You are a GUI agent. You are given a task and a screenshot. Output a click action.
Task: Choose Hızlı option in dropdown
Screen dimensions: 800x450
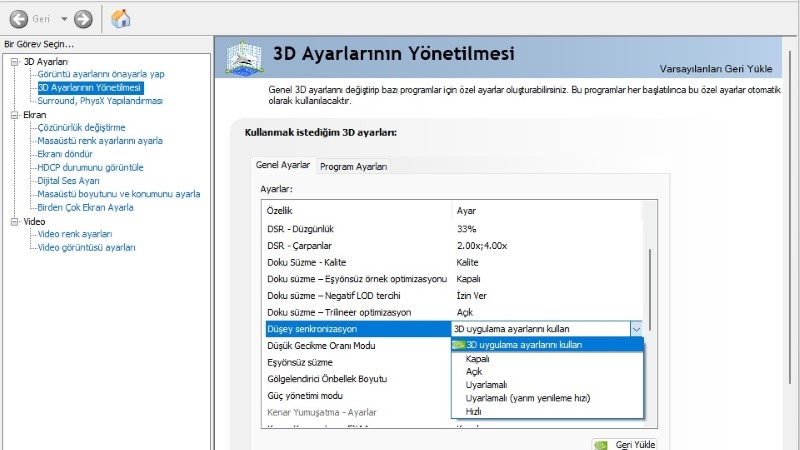(x=547, y=411)
